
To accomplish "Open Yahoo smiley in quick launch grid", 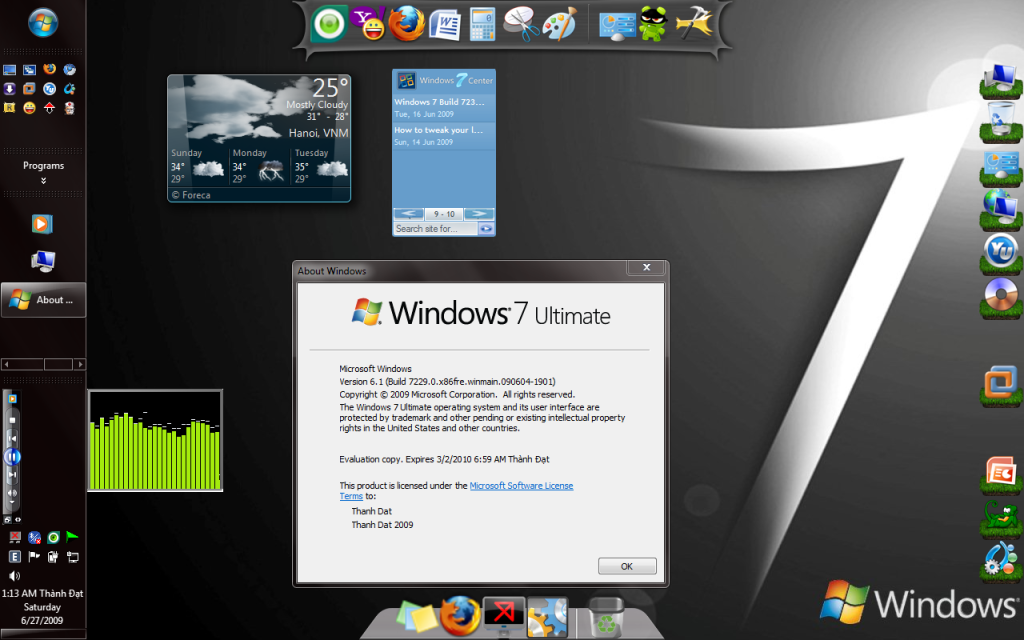I will coord(29,108).
